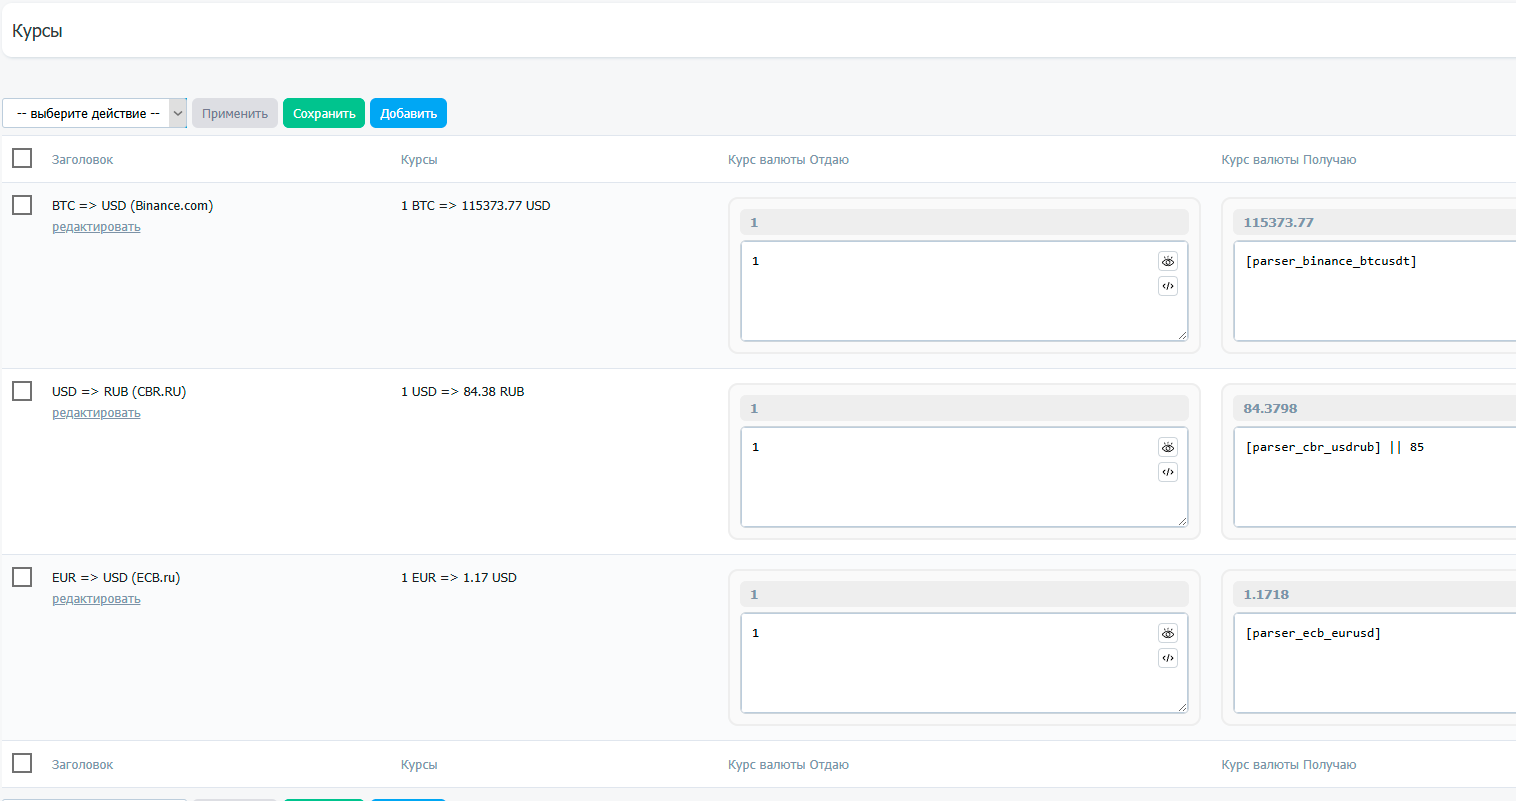Click the code icon in EUR => USD row
Image resolution: width=1516 pixels, height=801 pixels.
coord(1167,658)
